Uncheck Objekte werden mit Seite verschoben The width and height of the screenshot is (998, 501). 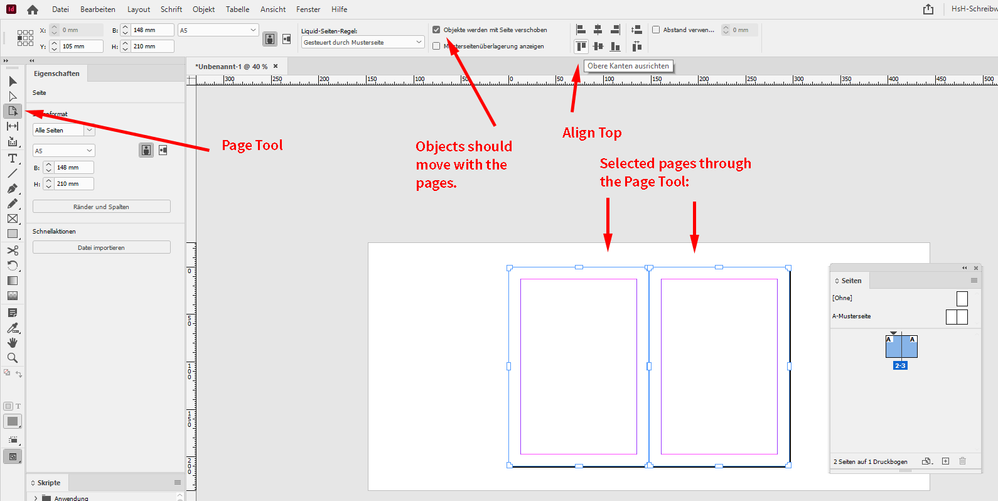(x=436, y=30)
